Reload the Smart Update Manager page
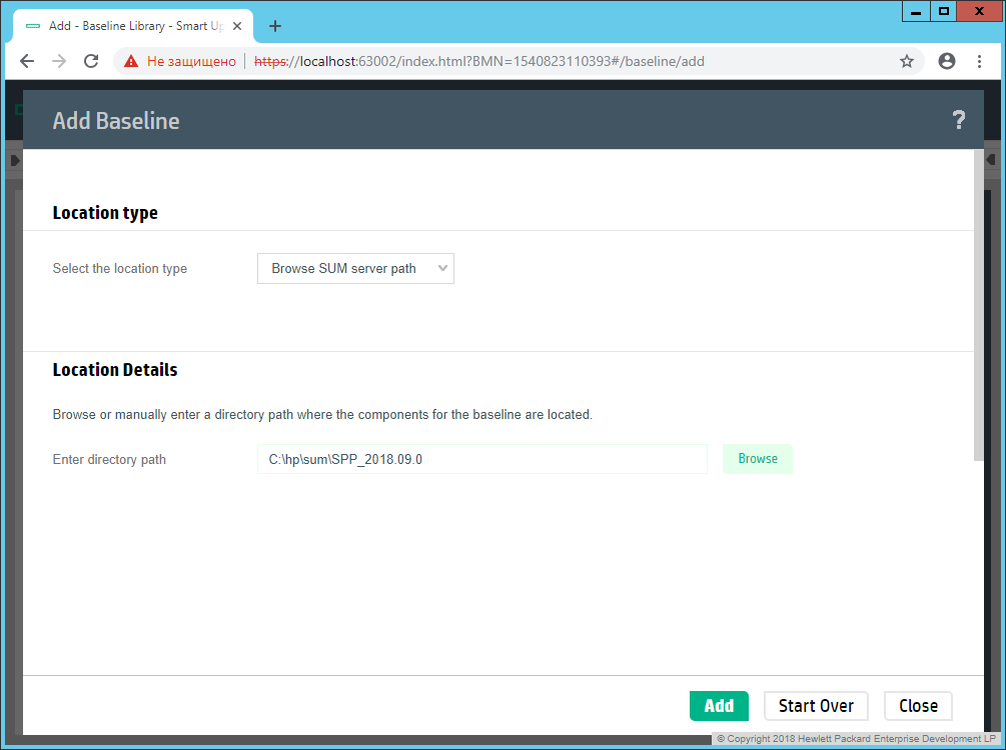 click(x=91, y=61)
